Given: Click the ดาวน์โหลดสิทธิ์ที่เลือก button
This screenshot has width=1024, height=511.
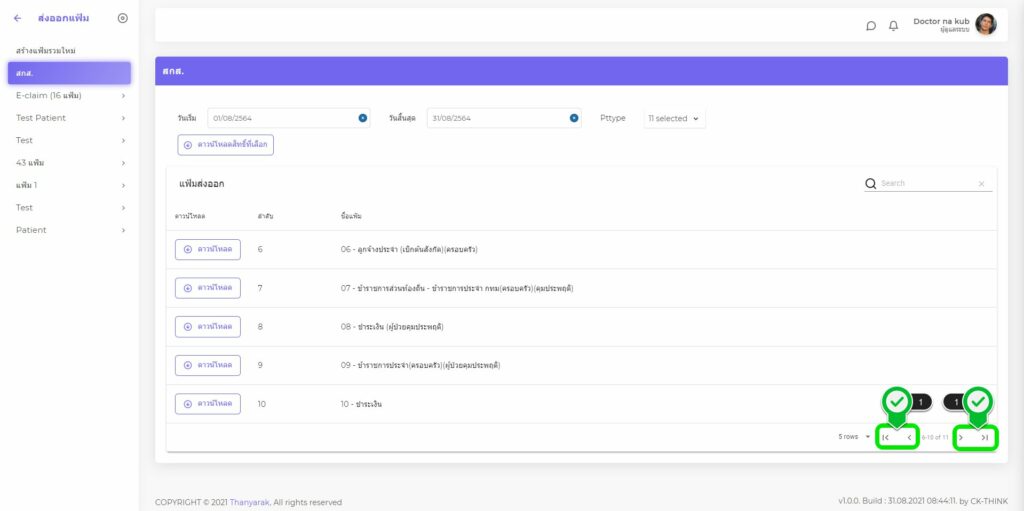Looking at the screenshot, I should (225, 145).
